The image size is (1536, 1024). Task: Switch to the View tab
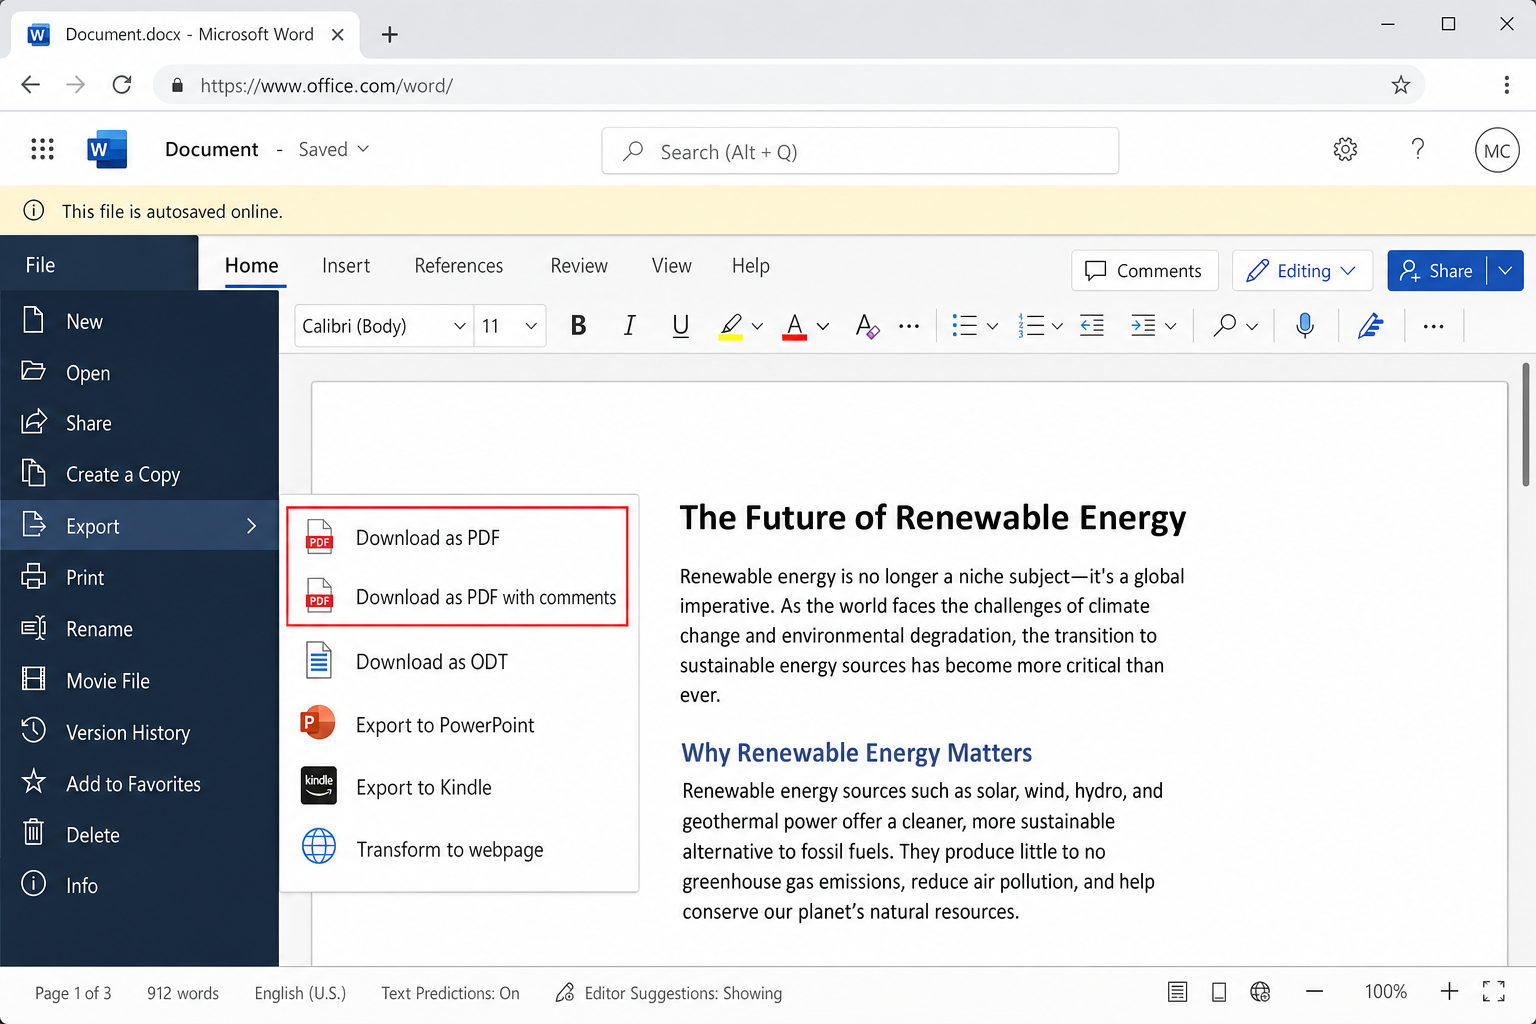(x=672, y=266)
